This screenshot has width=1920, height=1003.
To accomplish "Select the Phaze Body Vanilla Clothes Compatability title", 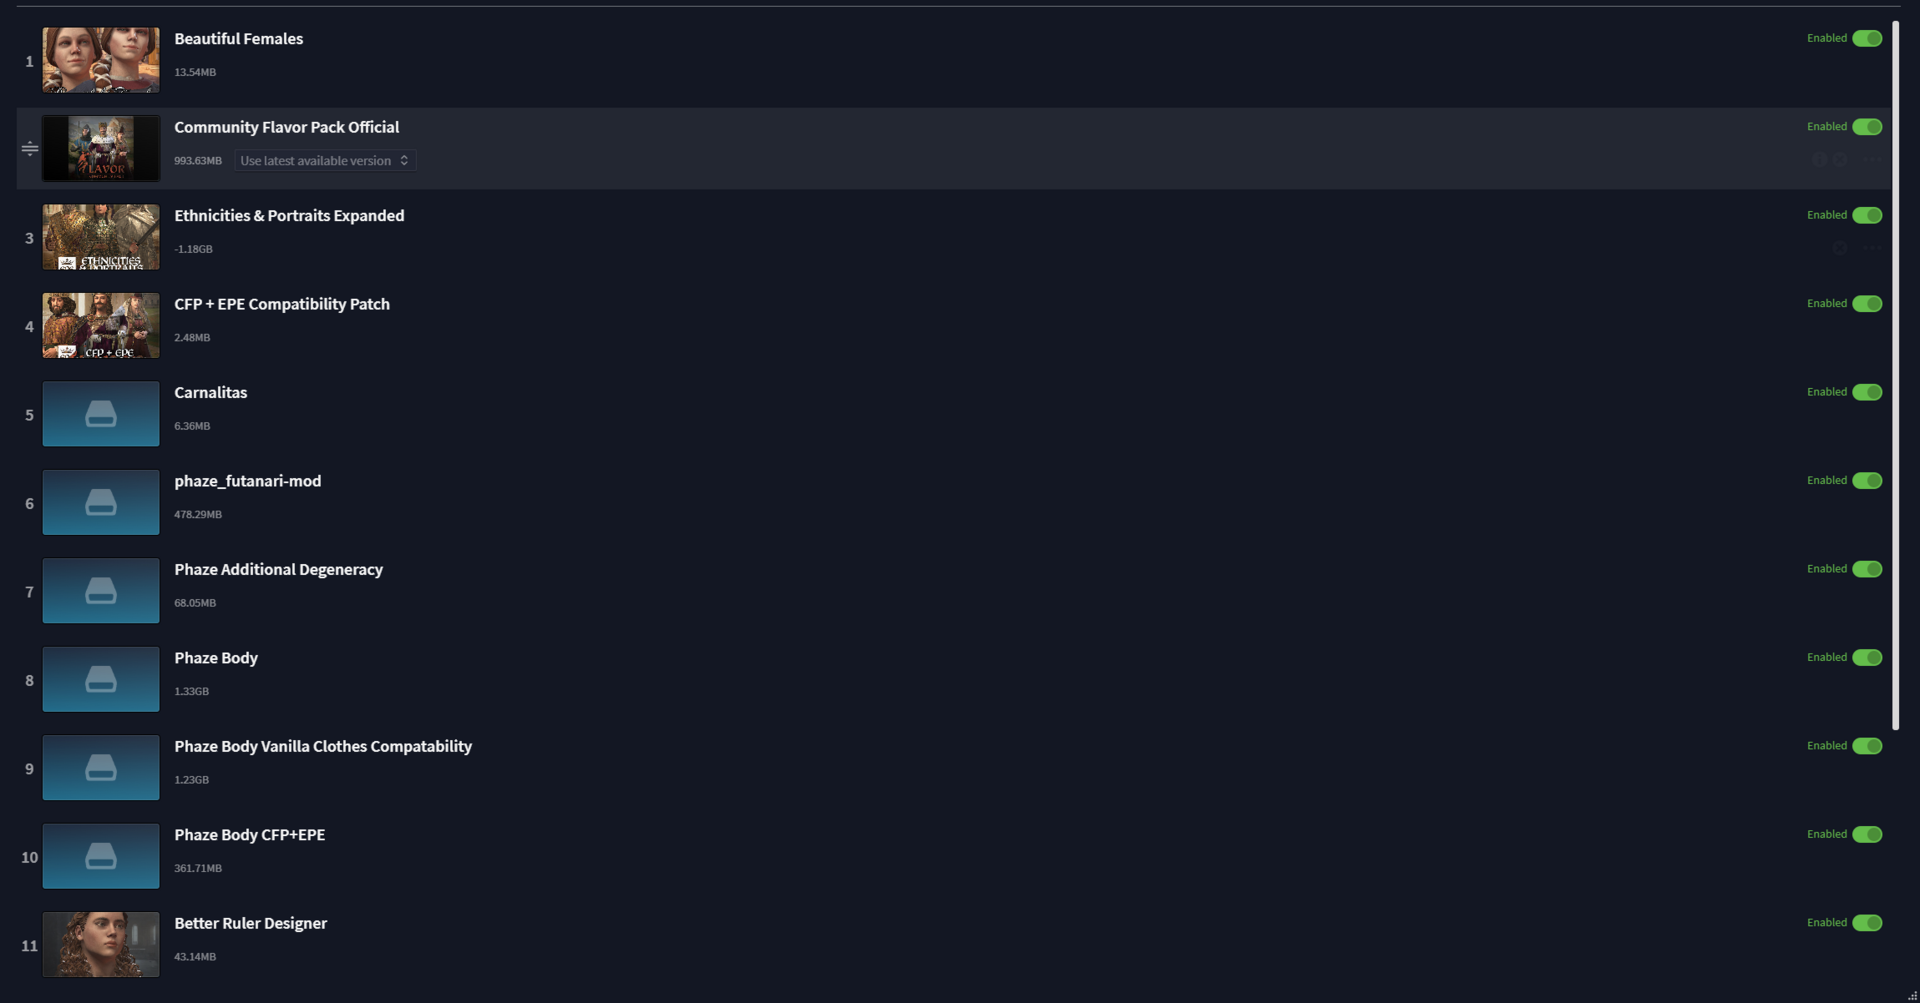I will [323, 746].
